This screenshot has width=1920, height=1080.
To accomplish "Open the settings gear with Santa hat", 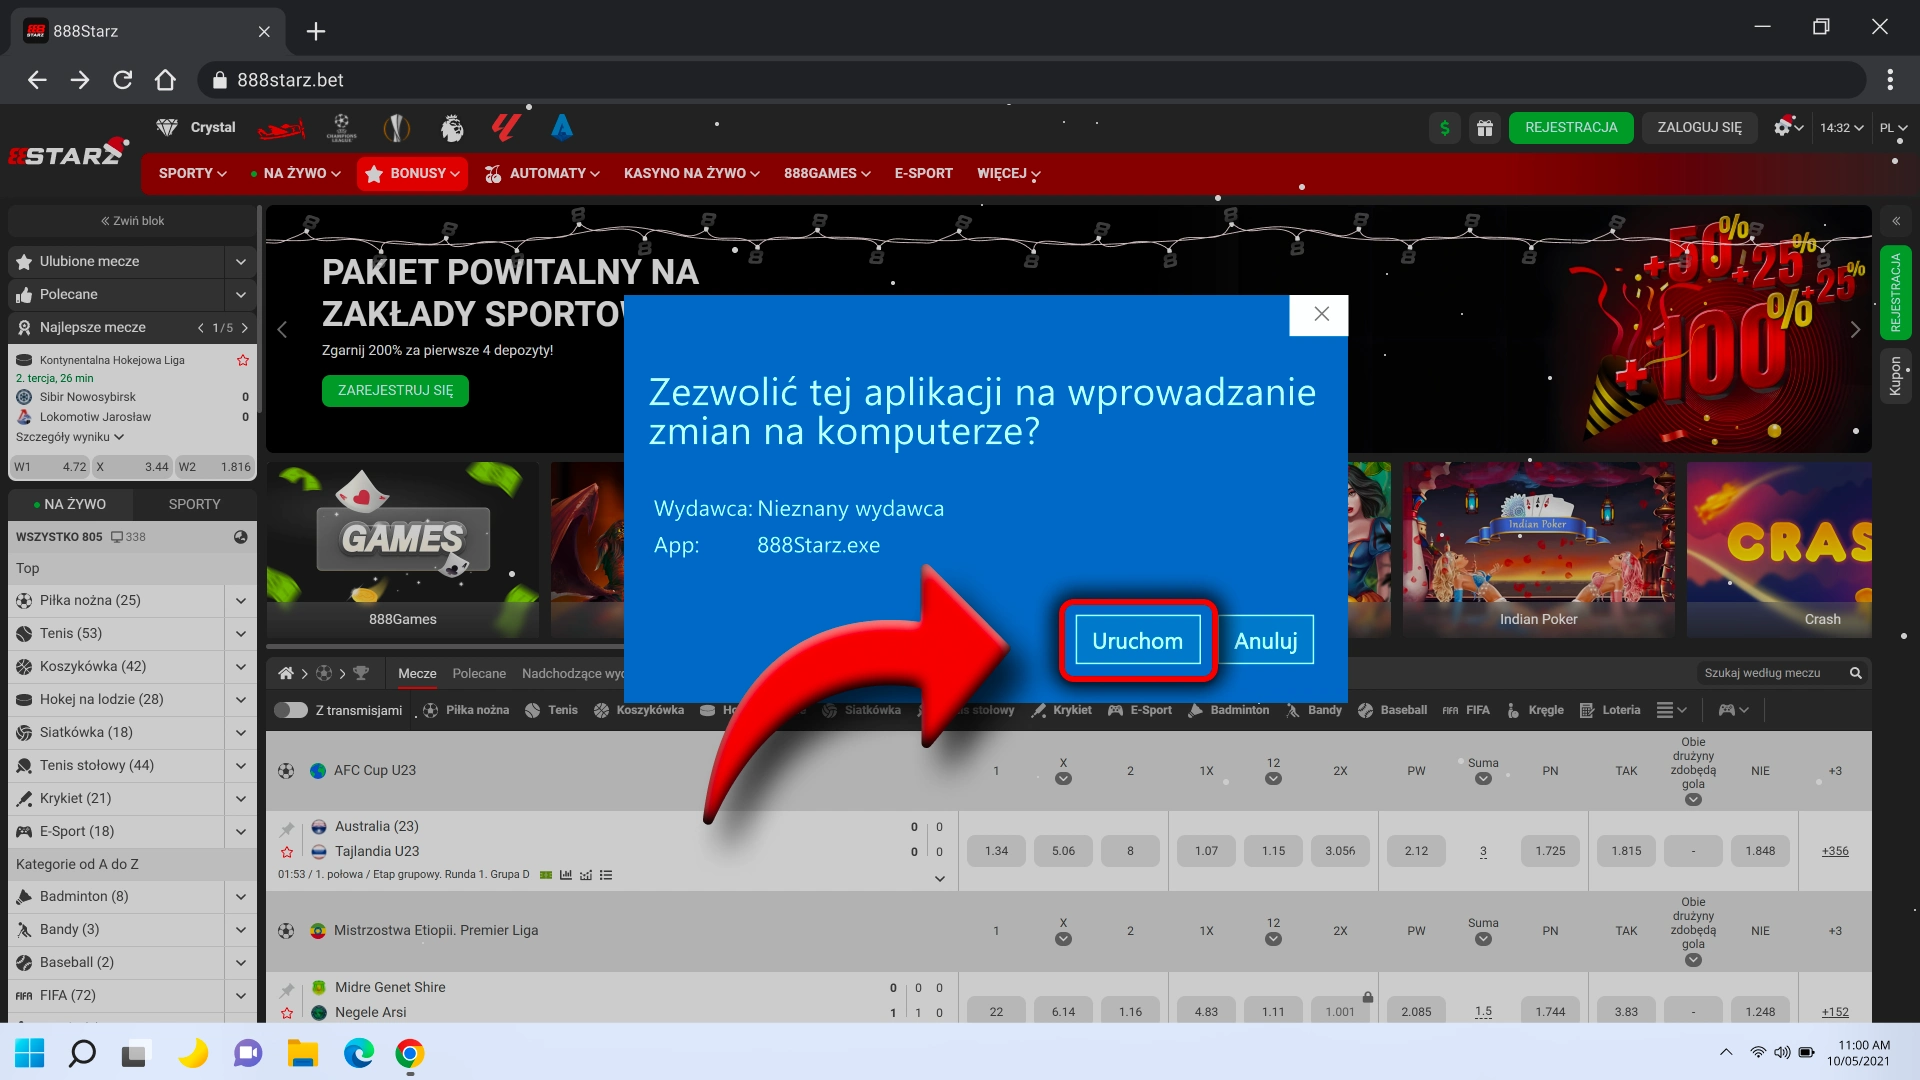I will (1785, 128).
